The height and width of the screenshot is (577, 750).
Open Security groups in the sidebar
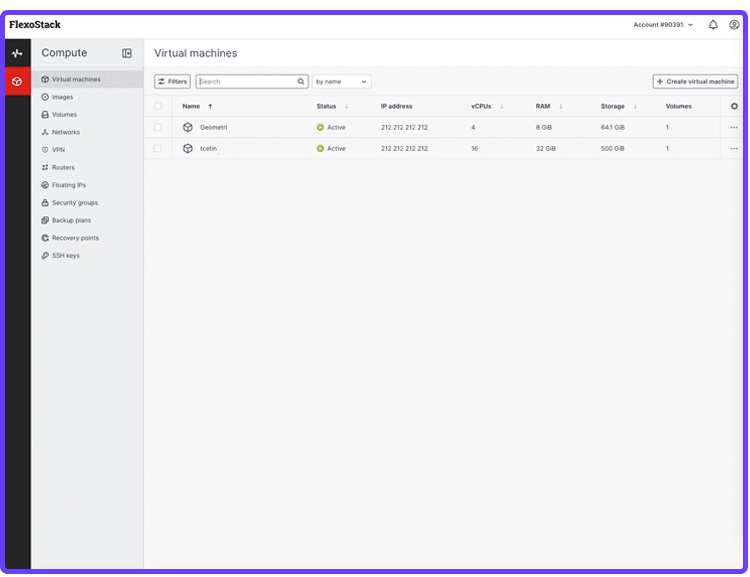[x=74, y=203]
